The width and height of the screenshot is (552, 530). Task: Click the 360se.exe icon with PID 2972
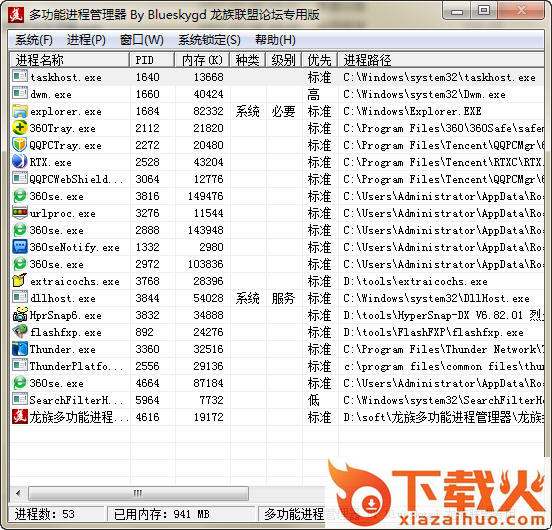tap(20, 264)
